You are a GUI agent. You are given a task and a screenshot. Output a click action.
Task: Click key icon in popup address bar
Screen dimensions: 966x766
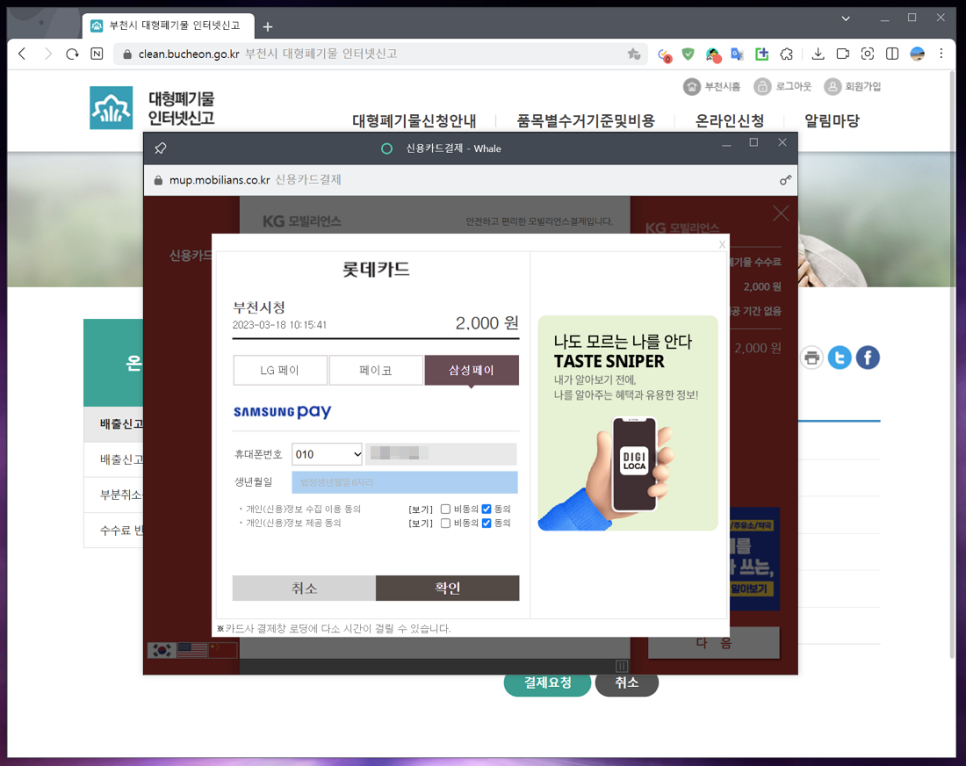(x=785, y=180)
